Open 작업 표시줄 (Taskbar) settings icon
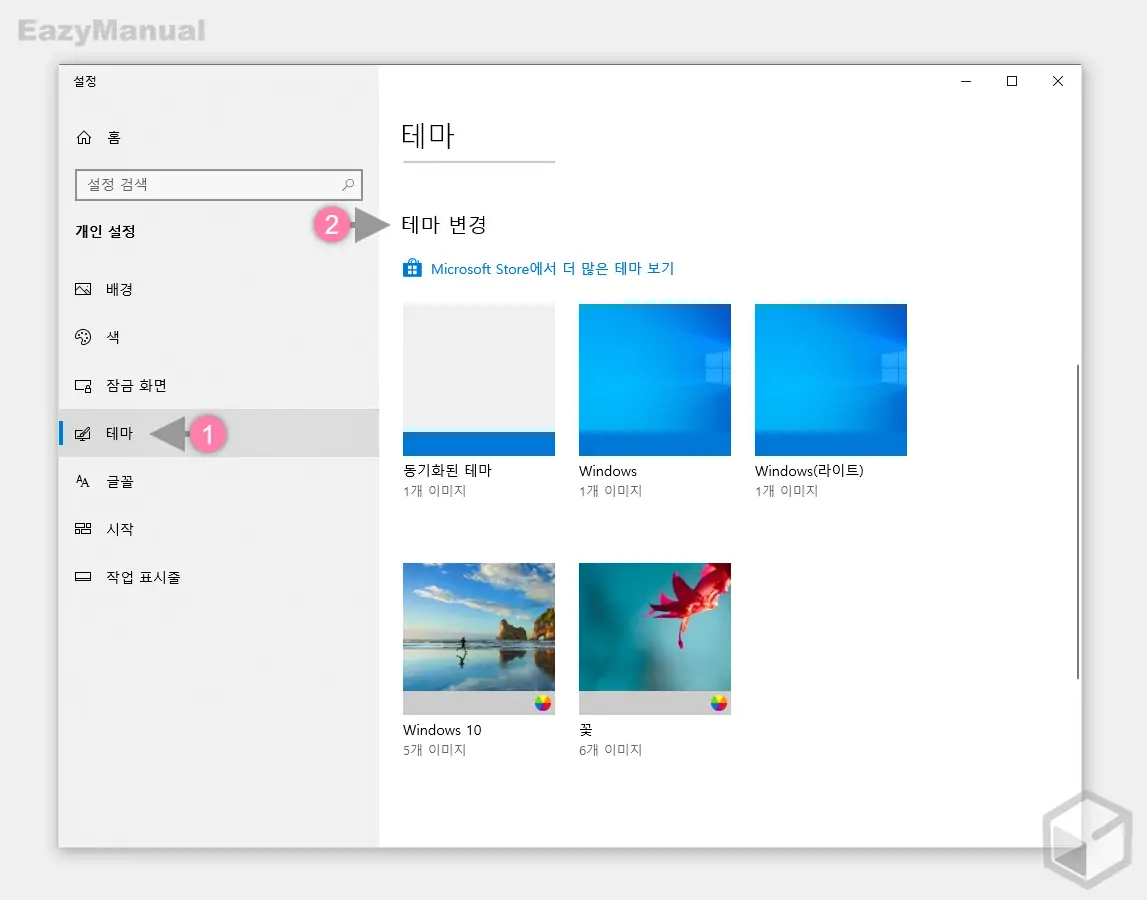The width and height of the screenshot is (1147, 900). (x=83, y=577)
